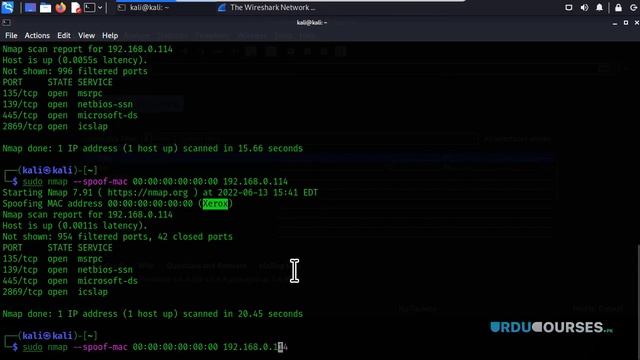Click 'Host is up (0.0055s latency)' line
640x360 pixels.
tap(75, 60)
